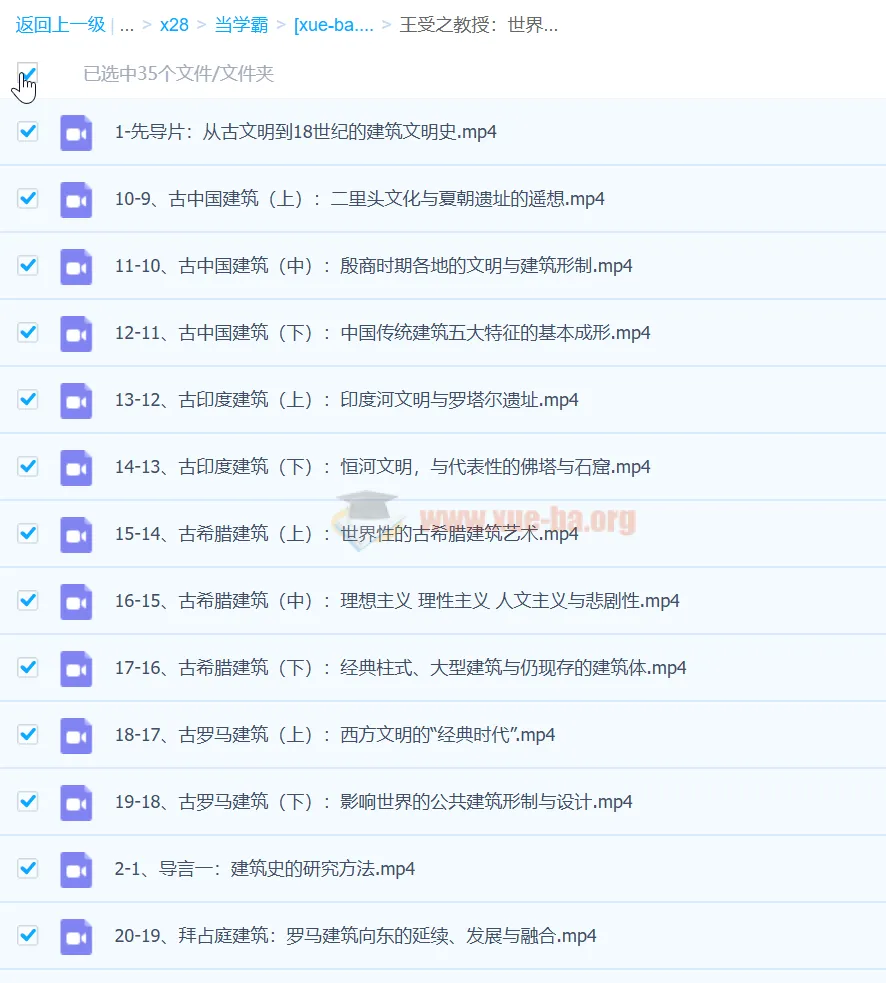Click video icon for 1-先导片 file
Viewport: 886px width, 983px height.
click(76, 132)
